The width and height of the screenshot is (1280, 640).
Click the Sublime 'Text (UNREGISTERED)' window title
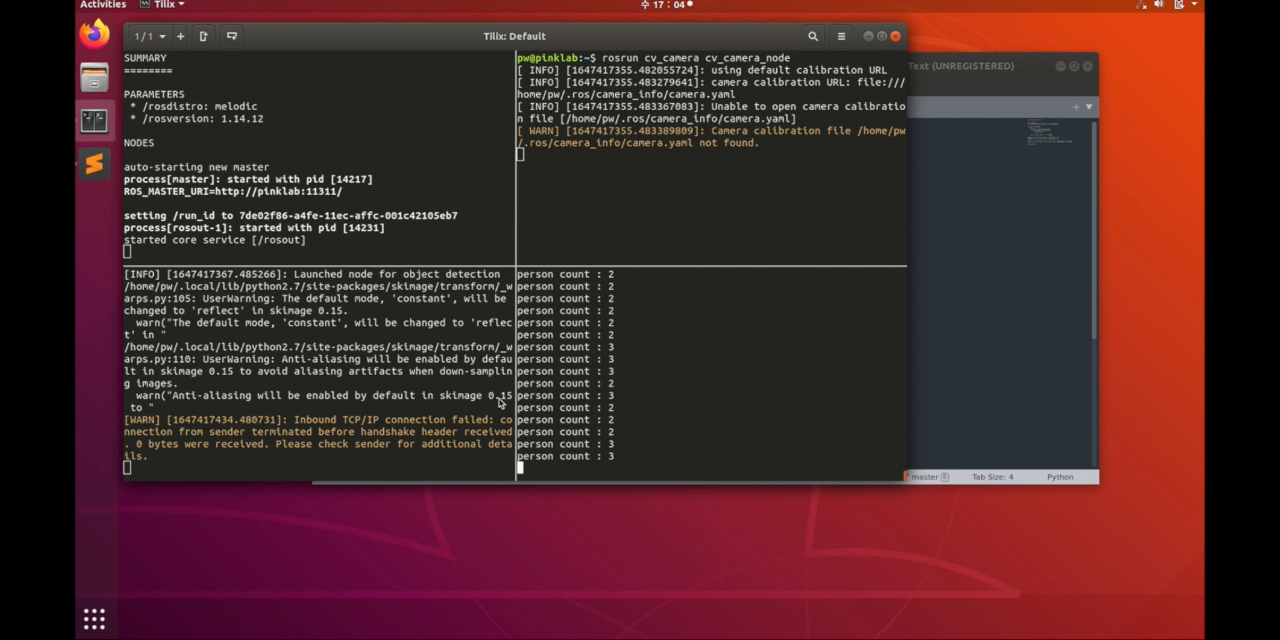coord(961,66)
